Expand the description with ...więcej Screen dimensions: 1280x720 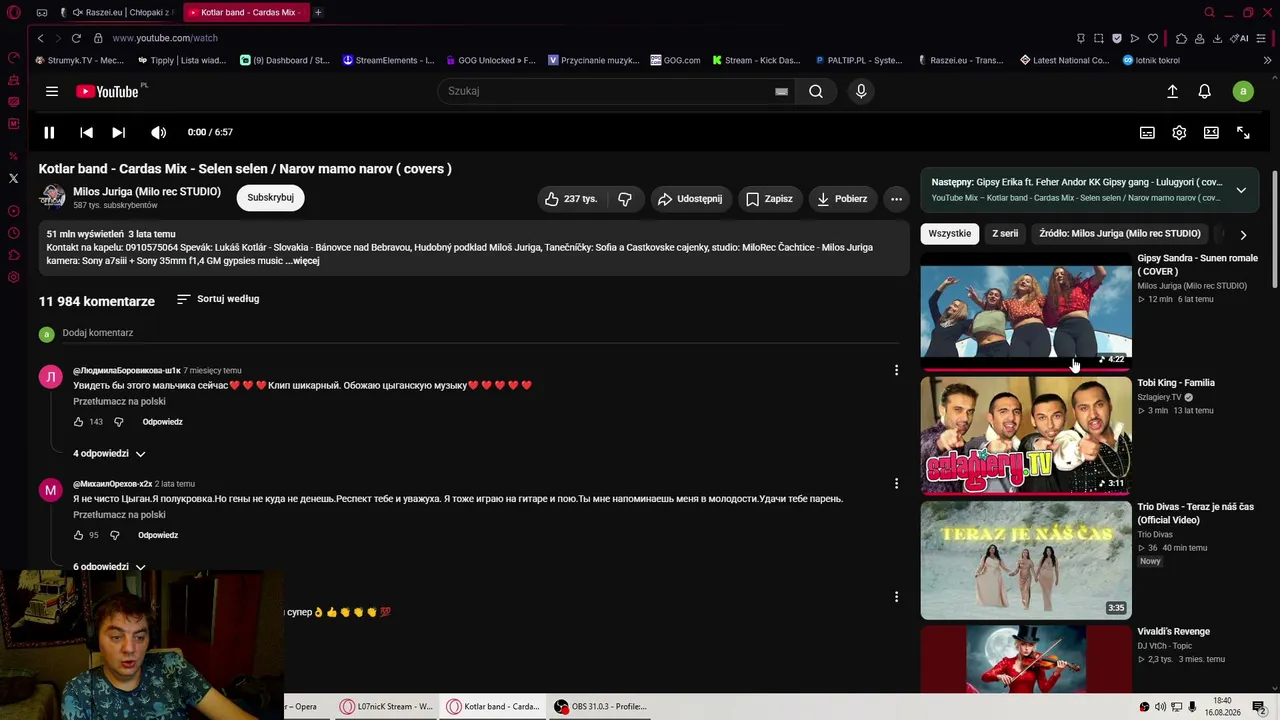click(302, 261)
